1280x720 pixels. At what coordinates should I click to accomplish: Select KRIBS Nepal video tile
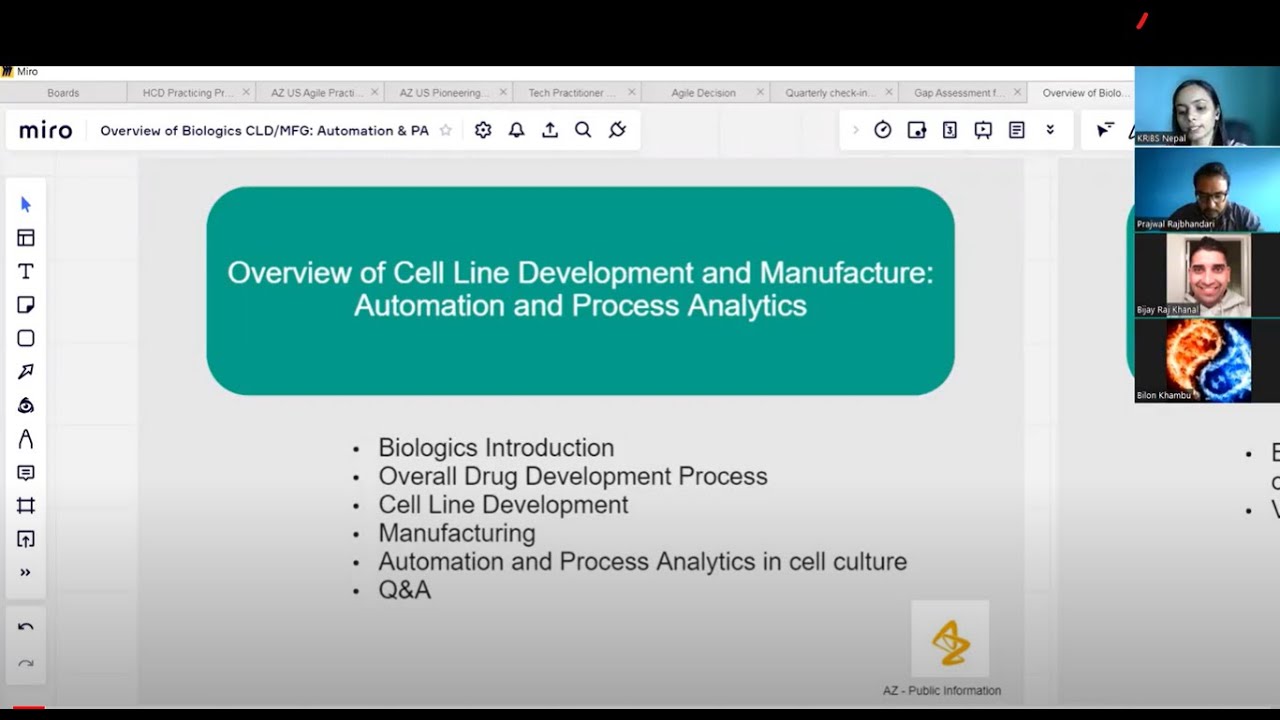point(1207,107)
